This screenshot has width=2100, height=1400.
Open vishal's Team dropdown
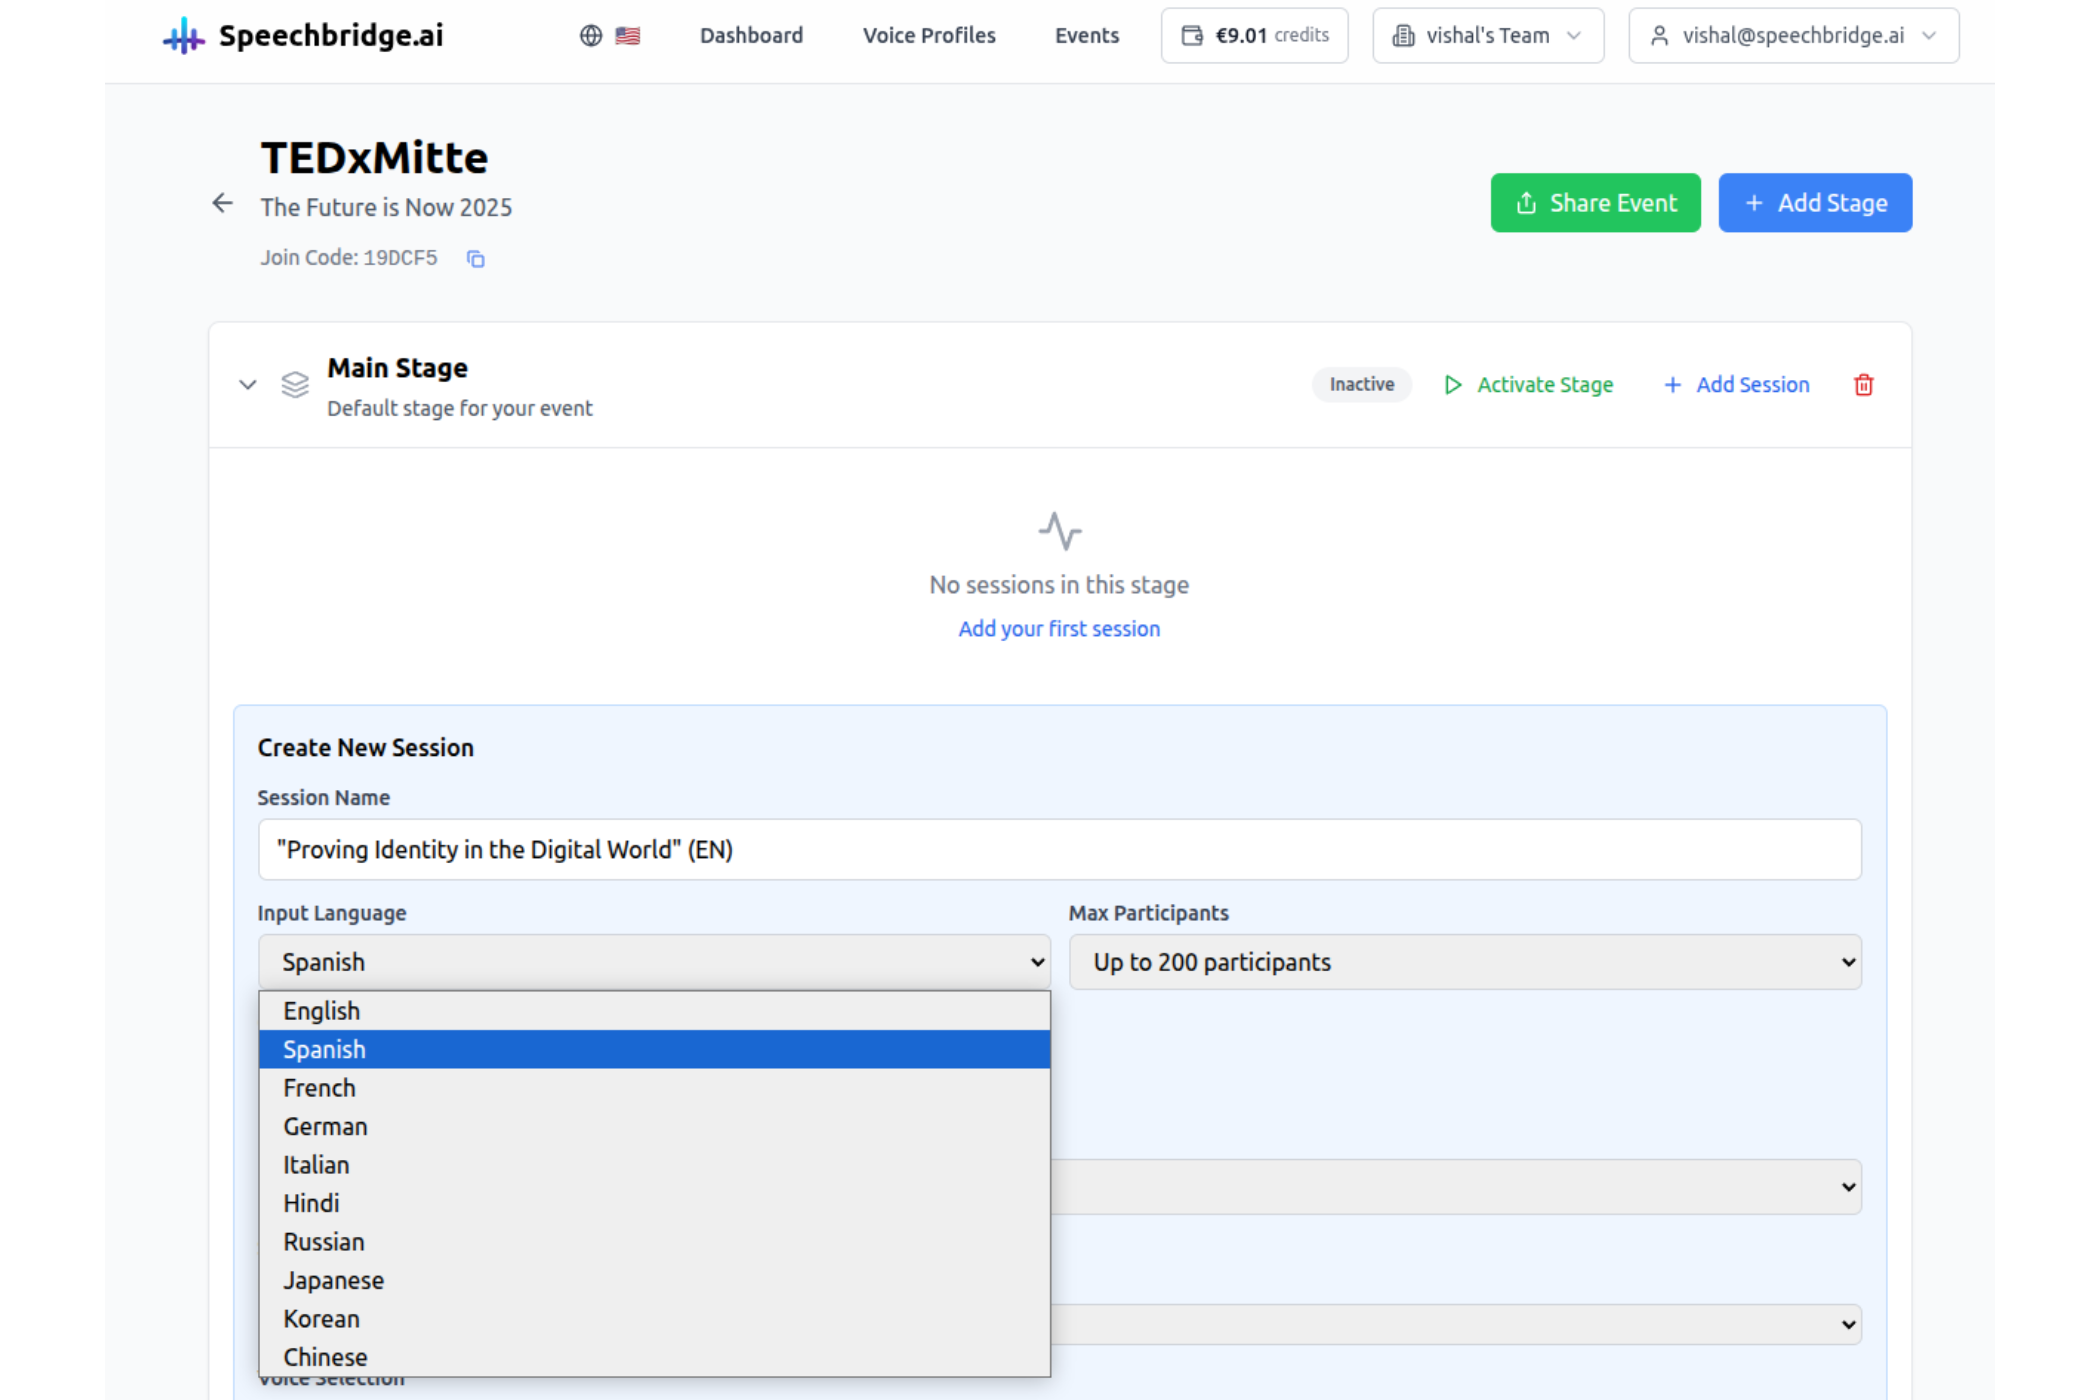[x=1487, y=36]
